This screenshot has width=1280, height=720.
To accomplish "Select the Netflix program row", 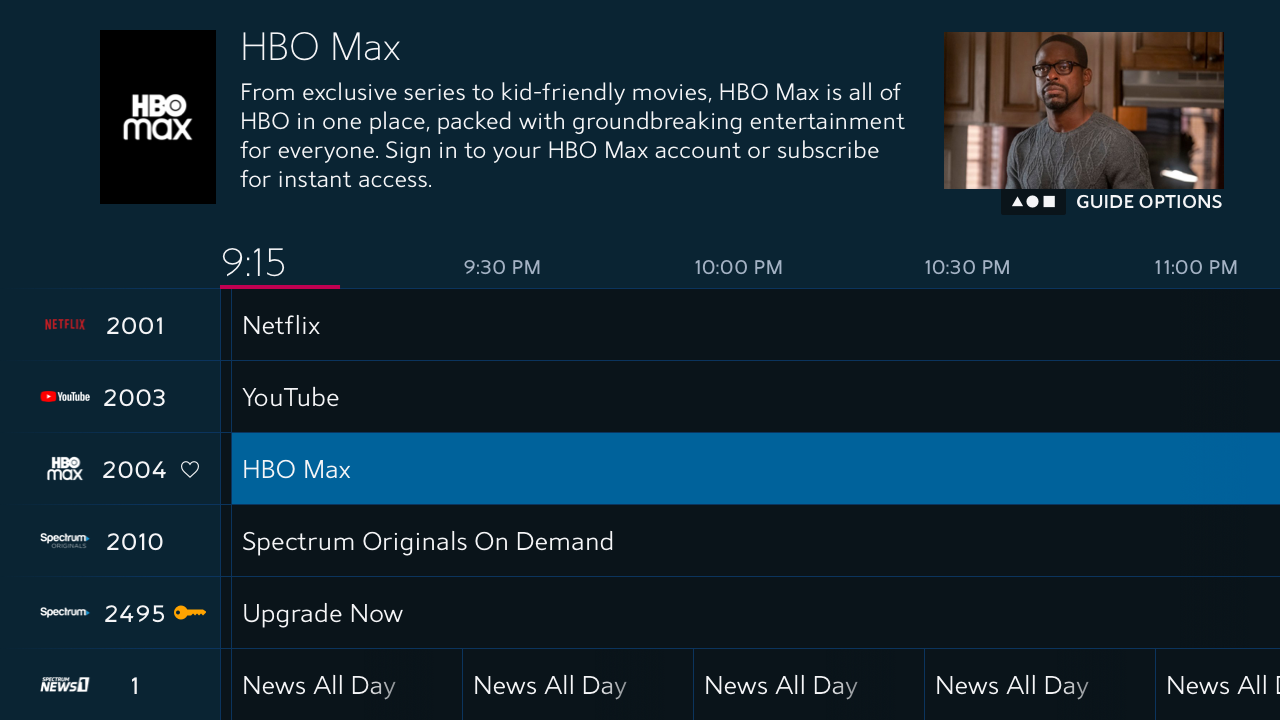I will click(755, 325).
